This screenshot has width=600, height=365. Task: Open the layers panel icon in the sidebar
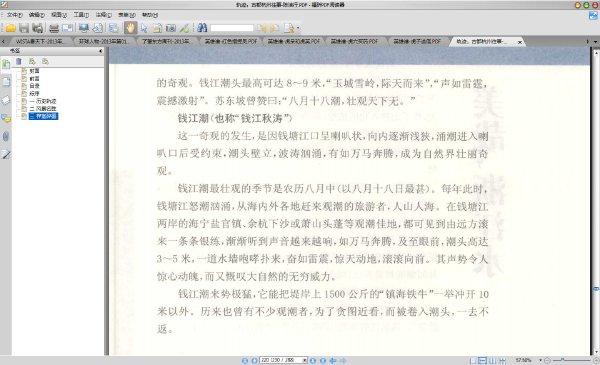6,100
